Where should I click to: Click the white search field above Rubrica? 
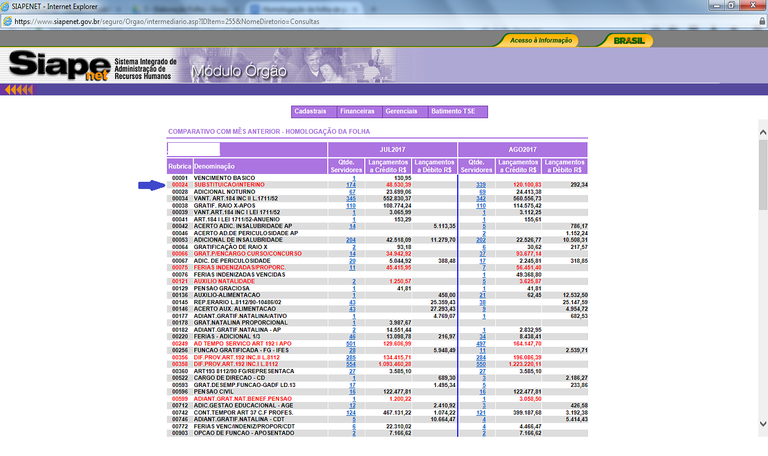point(193,149)
